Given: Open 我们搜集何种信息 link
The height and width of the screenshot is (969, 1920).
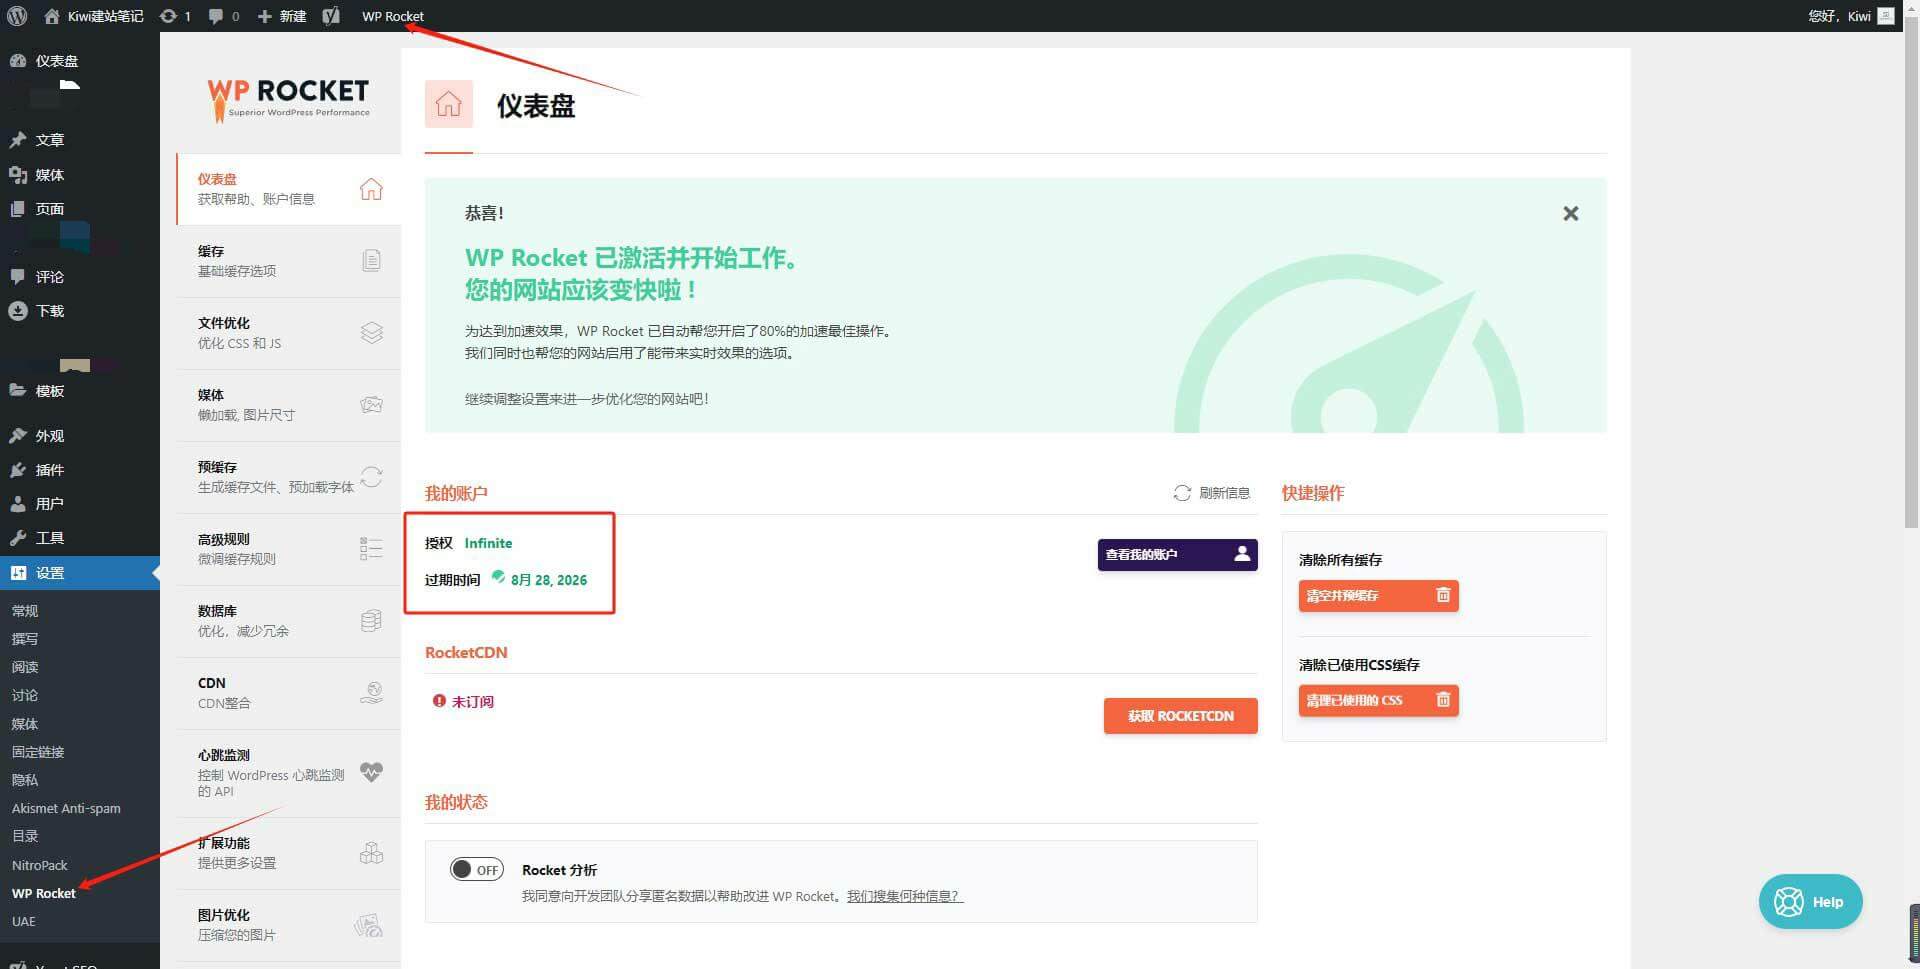Looking at the screenshot, I should tap(904, 896).
